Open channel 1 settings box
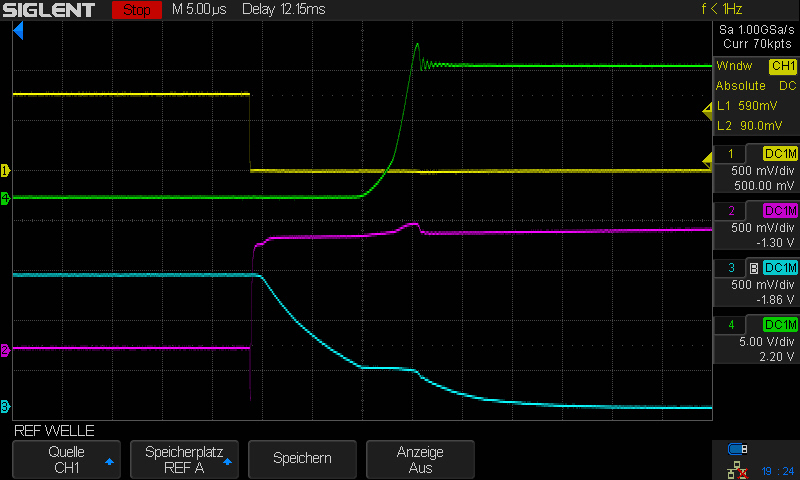Screen dimensions: 800x480 (x=756, y=168)
